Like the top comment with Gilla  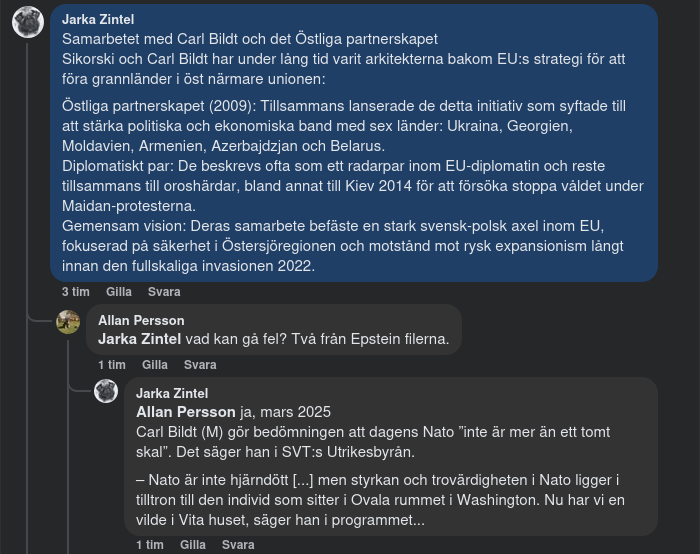[119, 292]
